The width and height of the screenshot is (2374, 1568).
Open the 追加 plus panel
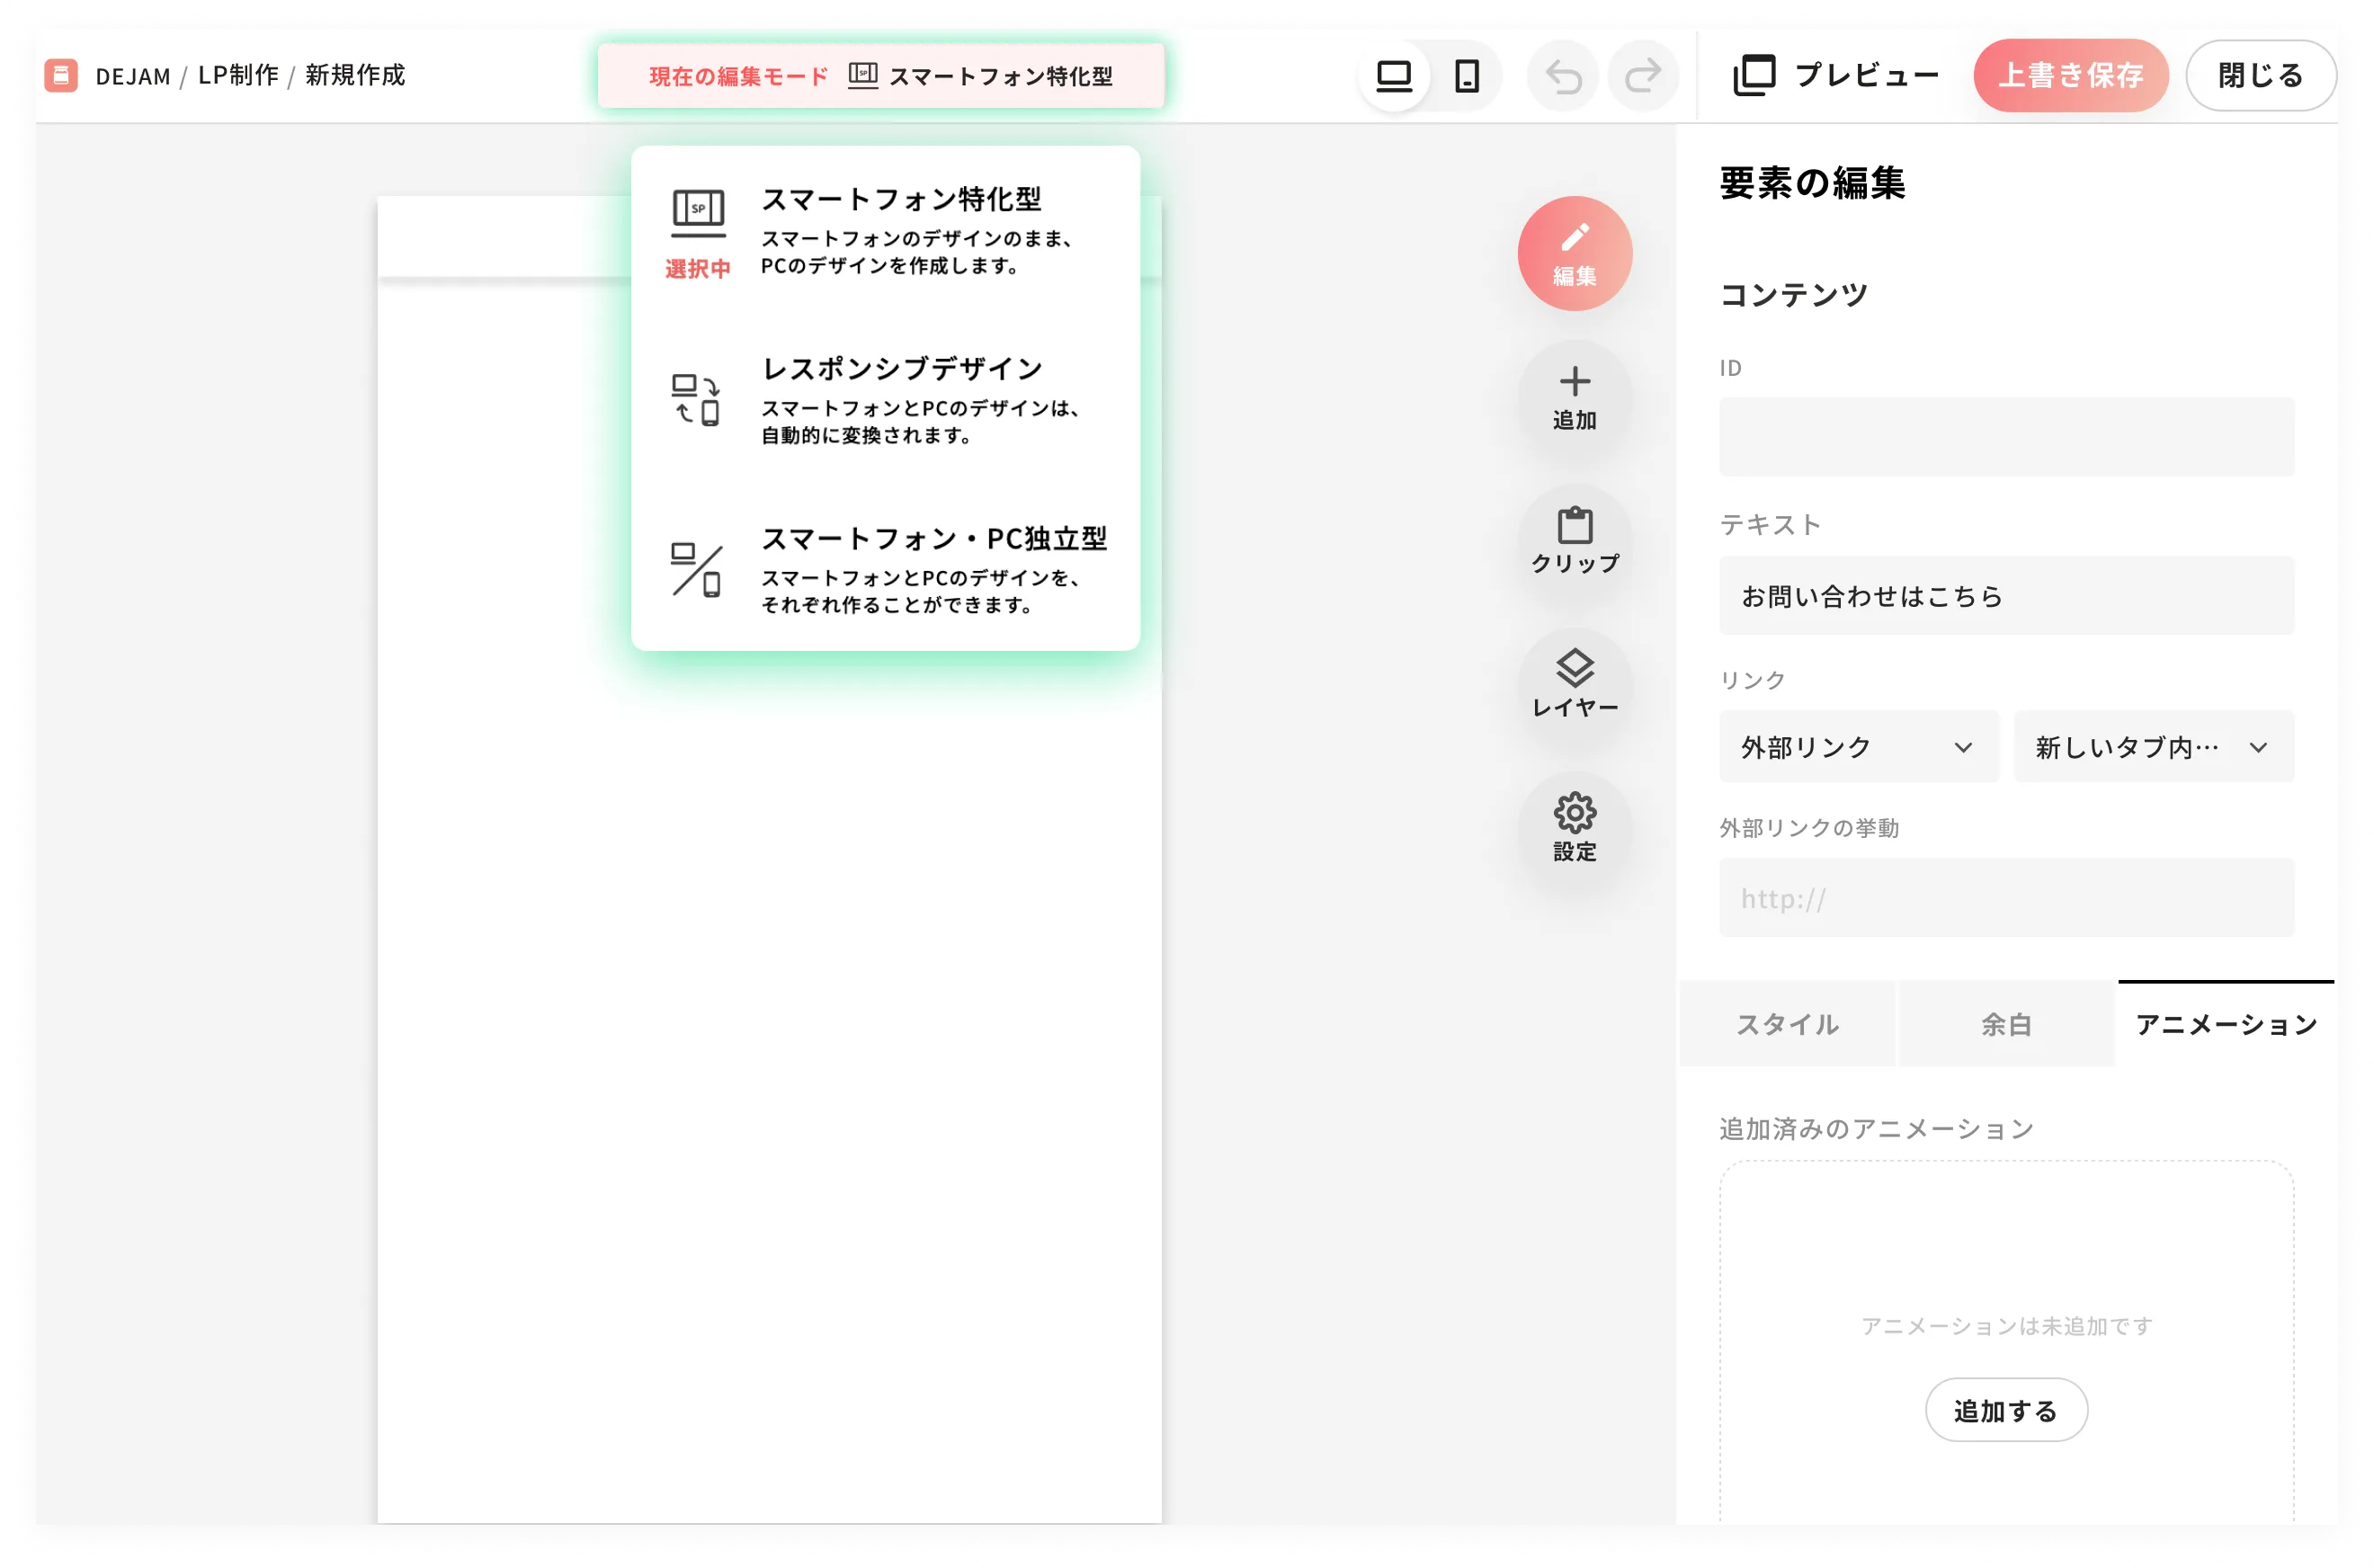pyautogui.click(x=1574, y=397)
